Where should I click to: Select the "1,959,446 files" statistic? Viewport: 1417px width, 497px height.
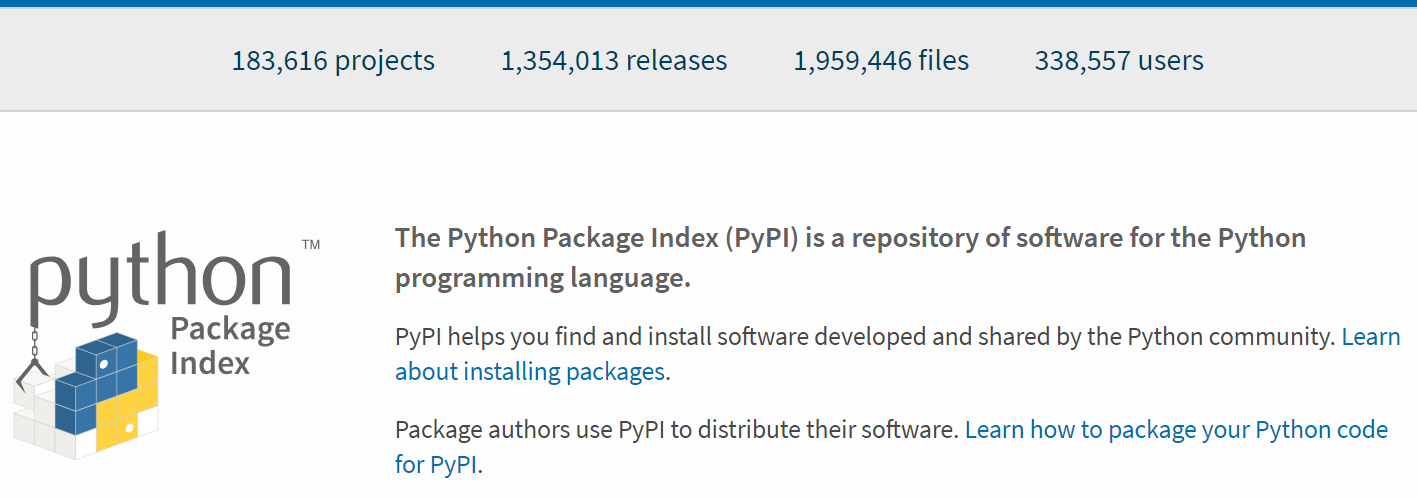881,61
